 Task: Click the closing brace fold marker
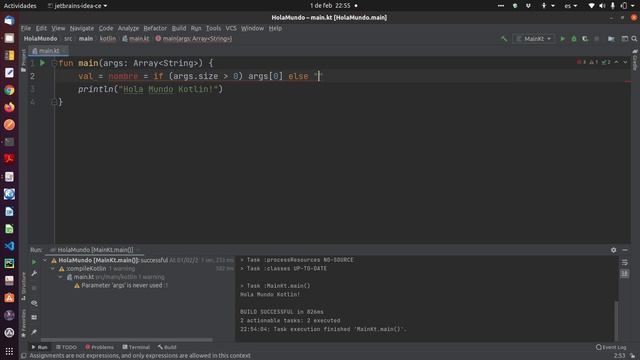coord(54,102)
